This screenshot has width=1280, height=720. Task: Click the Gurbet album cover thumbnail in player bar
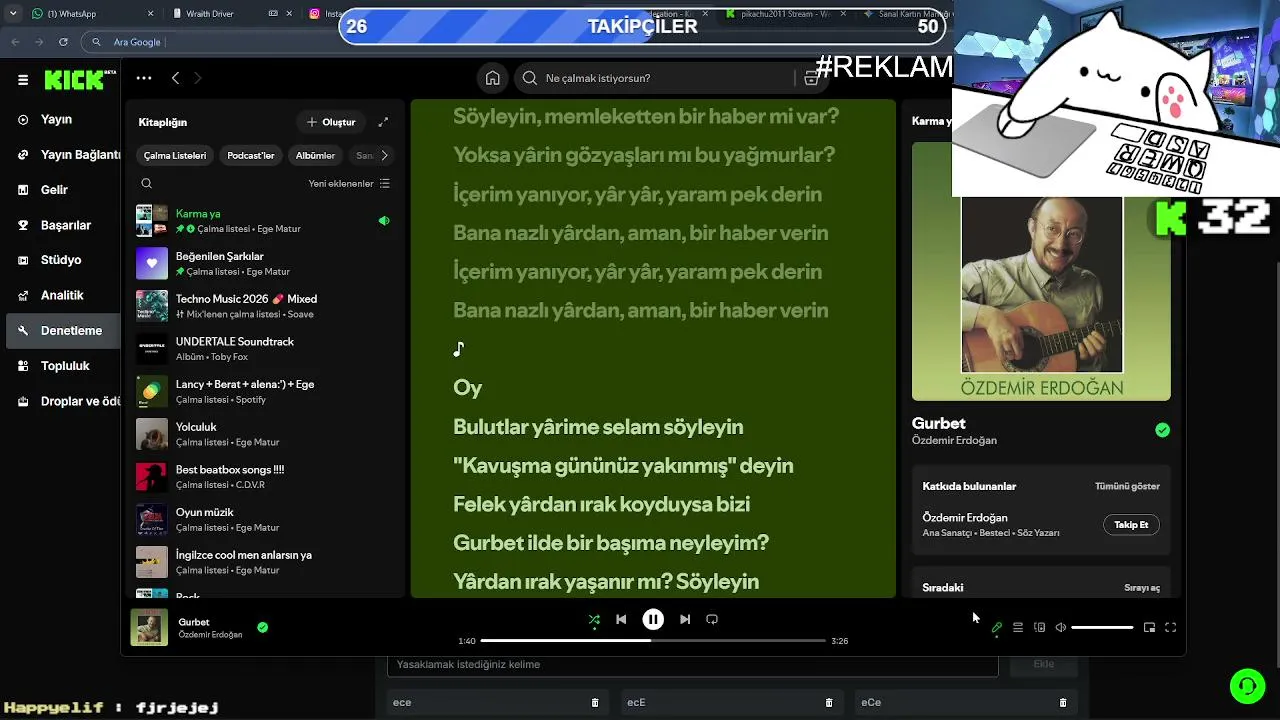point(149,628)
